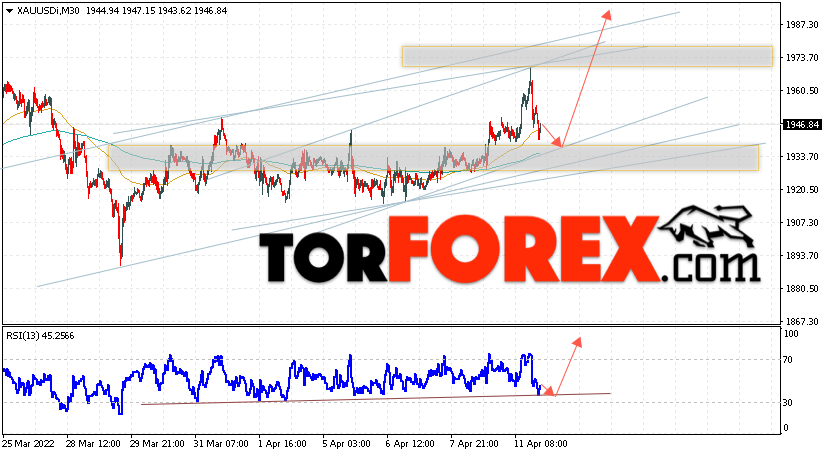Click the 6 Apr 12:00 time label
Screen dimensions: 826x455
pos(411,443)
